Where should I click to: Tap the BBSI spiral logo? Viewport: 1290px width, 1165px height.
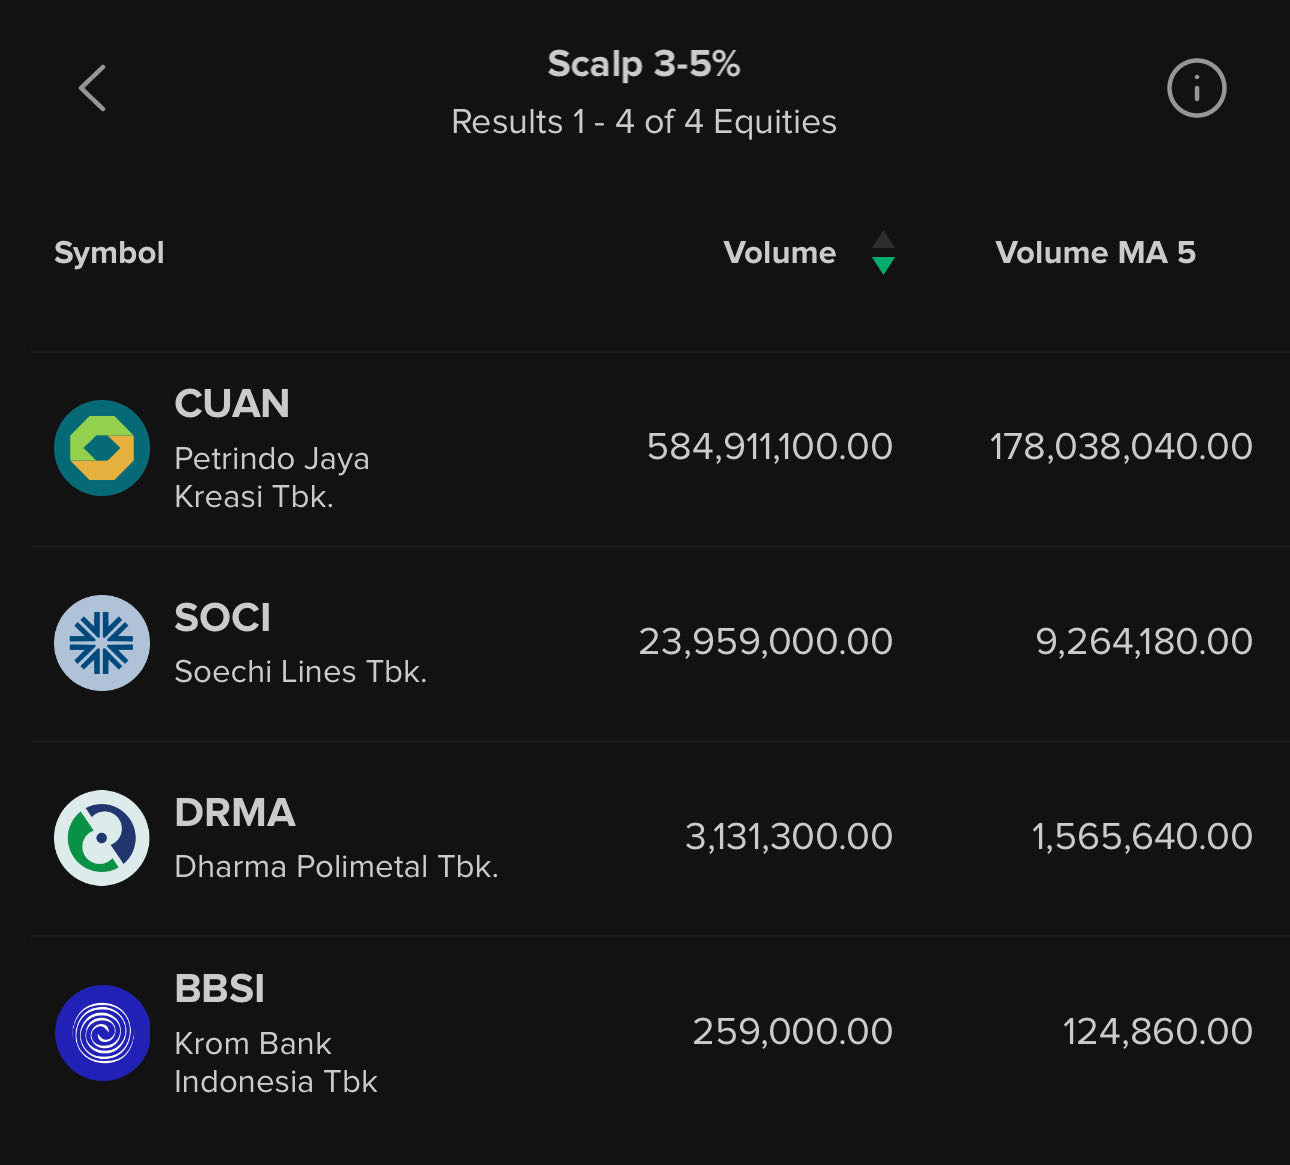[102, 1033]
